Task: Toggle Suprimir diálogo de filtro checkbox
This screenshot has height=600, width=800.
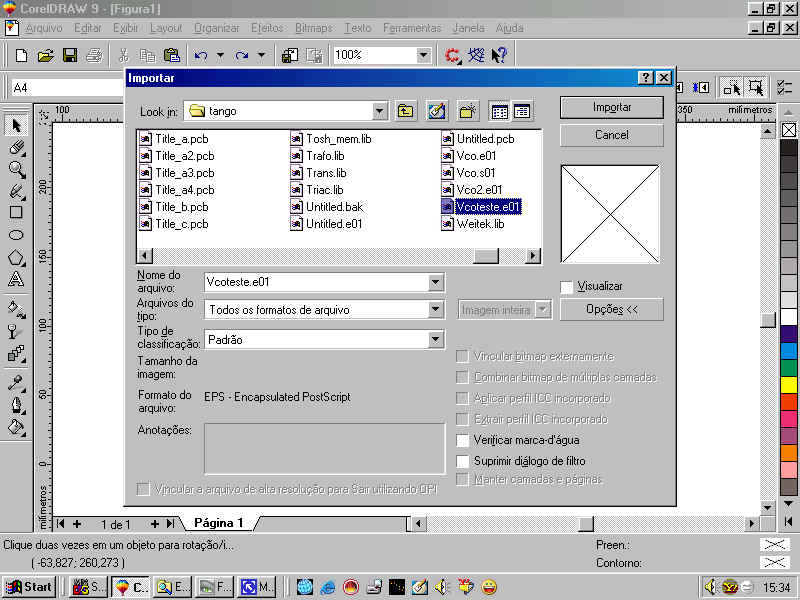Action: (x=462, y=461)
